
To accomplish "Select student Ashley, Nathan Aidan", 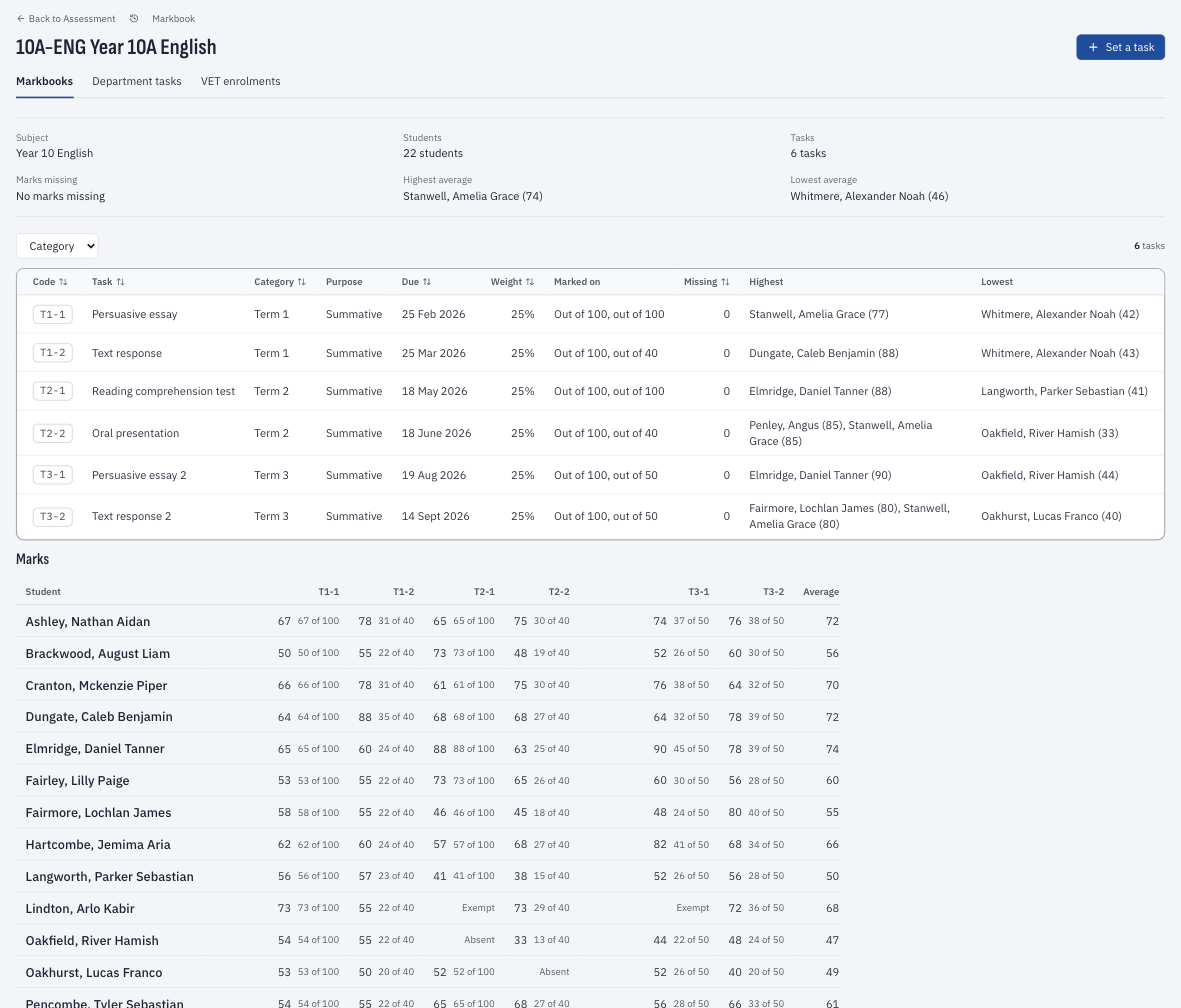I will (88, 622).
